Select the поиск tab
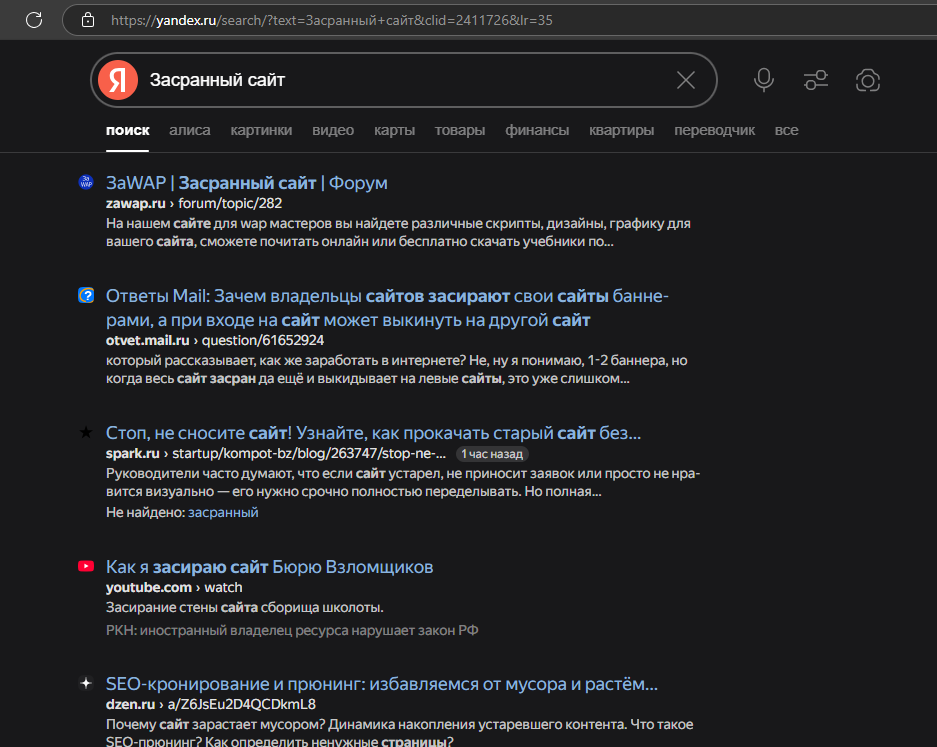 127,130
